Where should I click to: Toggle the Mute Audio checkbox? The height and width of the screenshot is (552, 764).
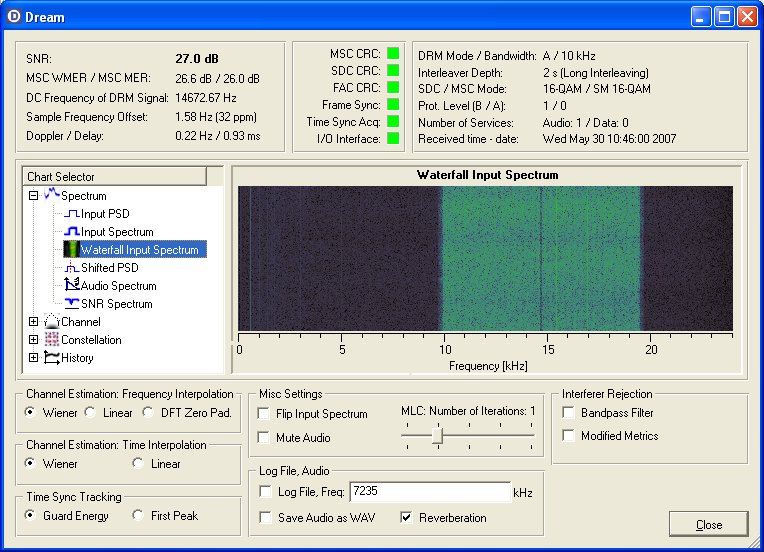tap(265, 438)
